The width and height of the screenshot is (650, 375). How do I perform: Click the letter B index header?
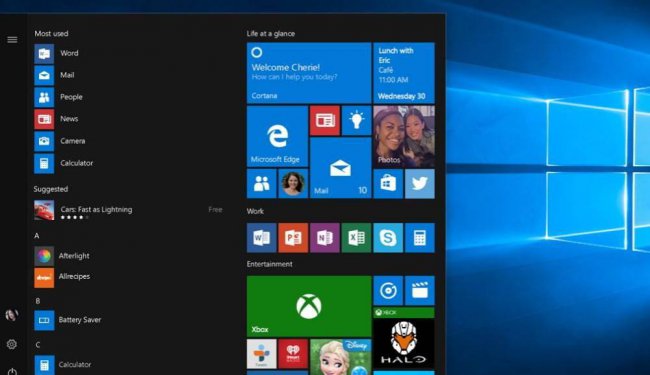[38, 301]
